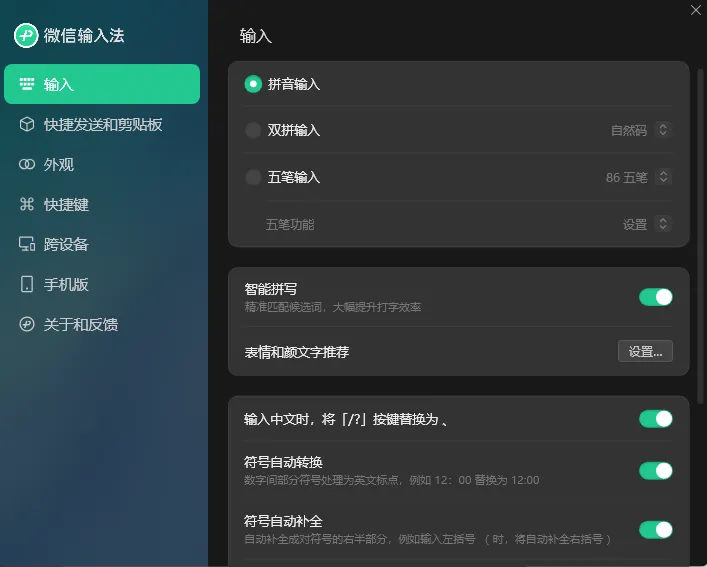Open the 86 五笔 scheme dropdown

pos(638,177)
